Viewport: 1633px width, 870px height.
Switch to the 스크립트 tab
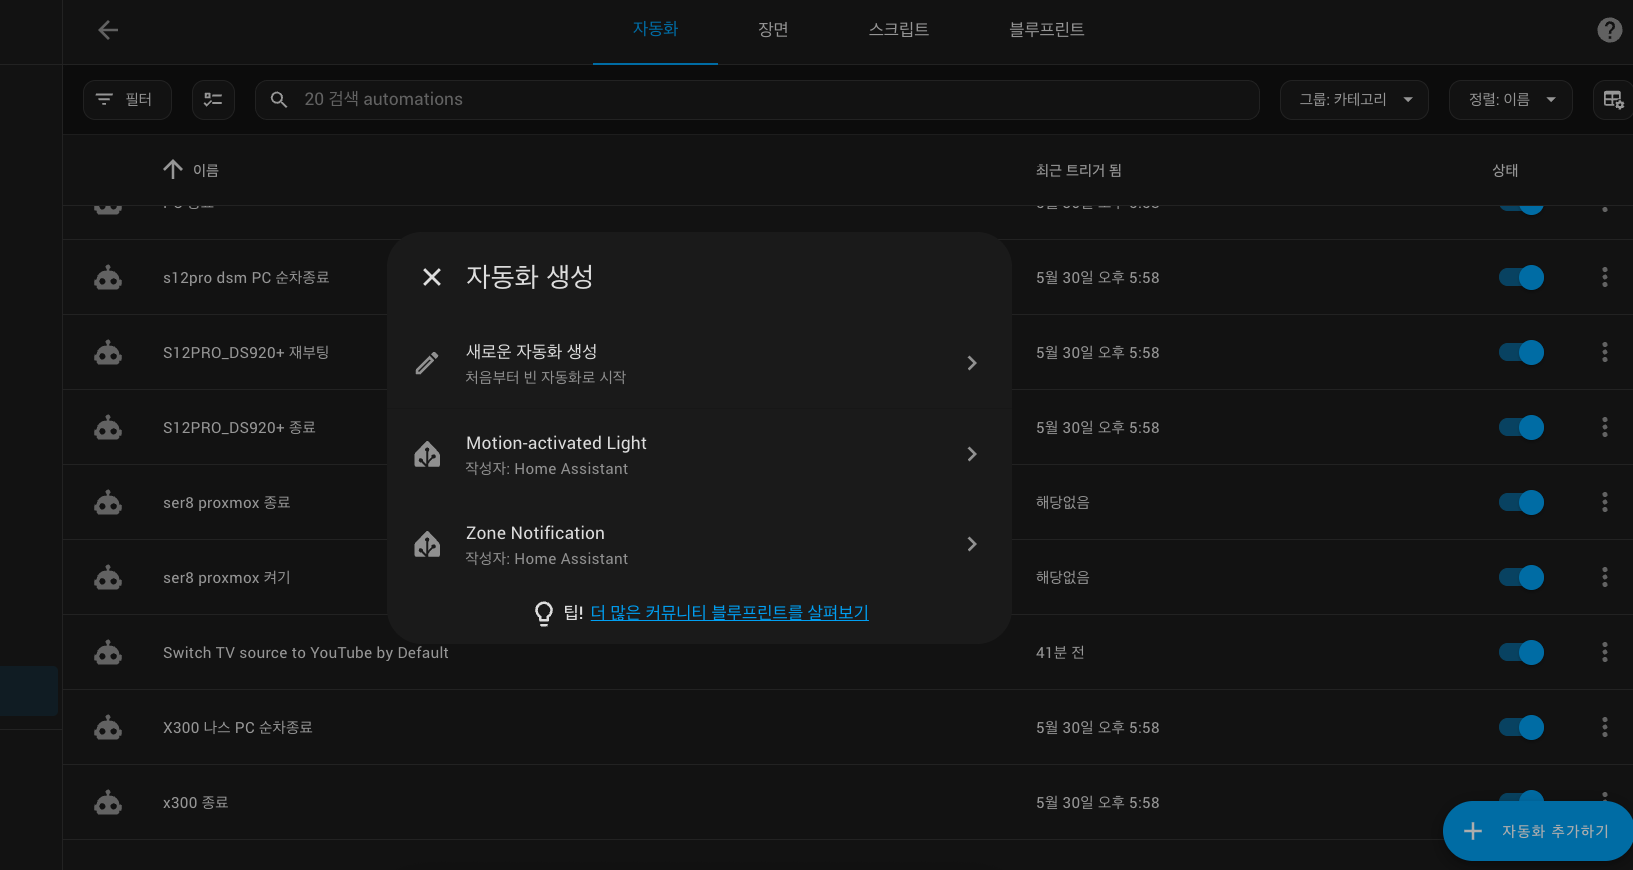(x=898, y=30)
